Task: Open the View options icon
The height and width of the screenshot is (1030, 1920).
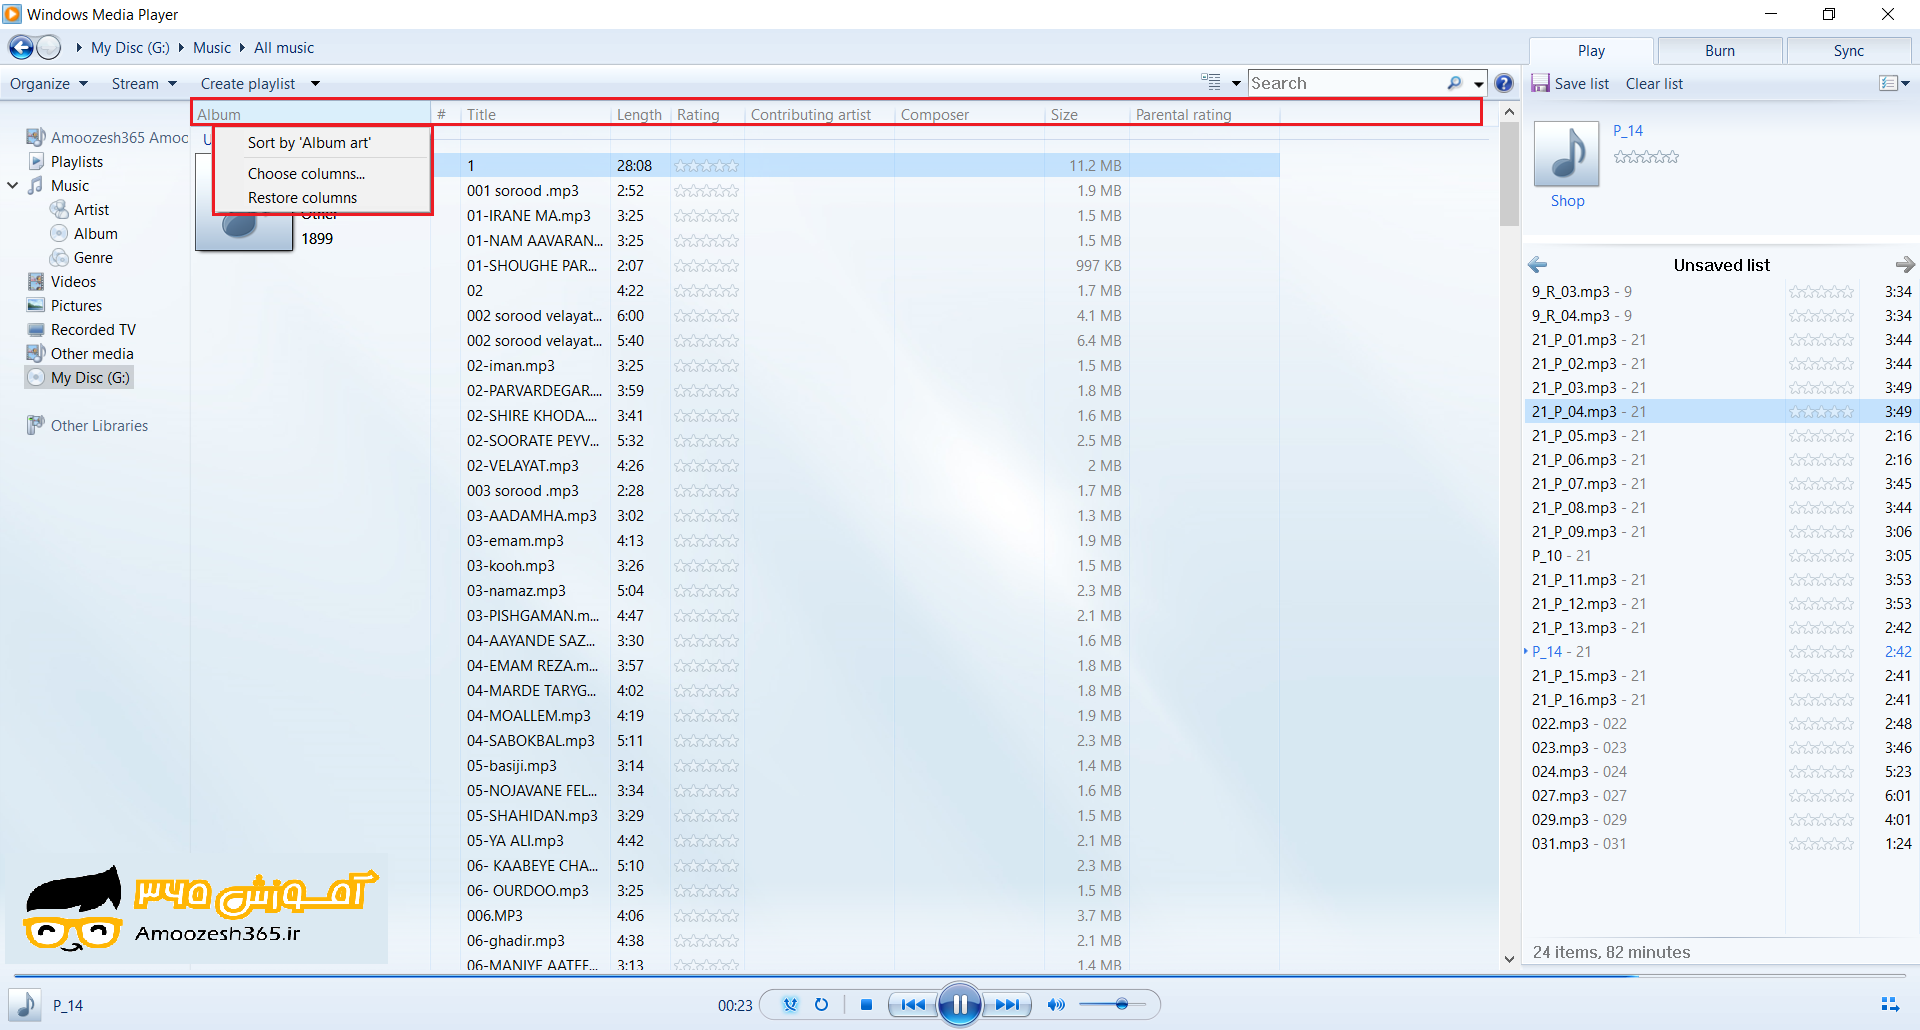Action: point(1211,83)
